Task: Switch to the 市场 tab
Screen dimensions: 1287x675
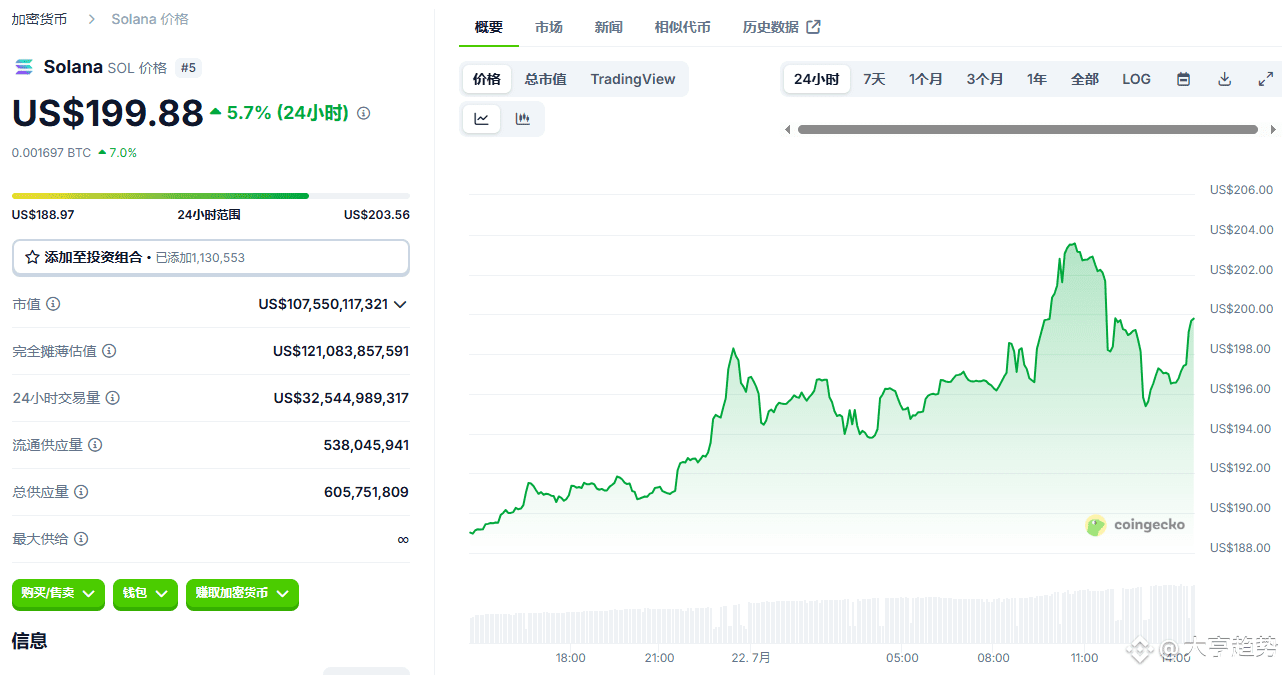Action: 549,27
